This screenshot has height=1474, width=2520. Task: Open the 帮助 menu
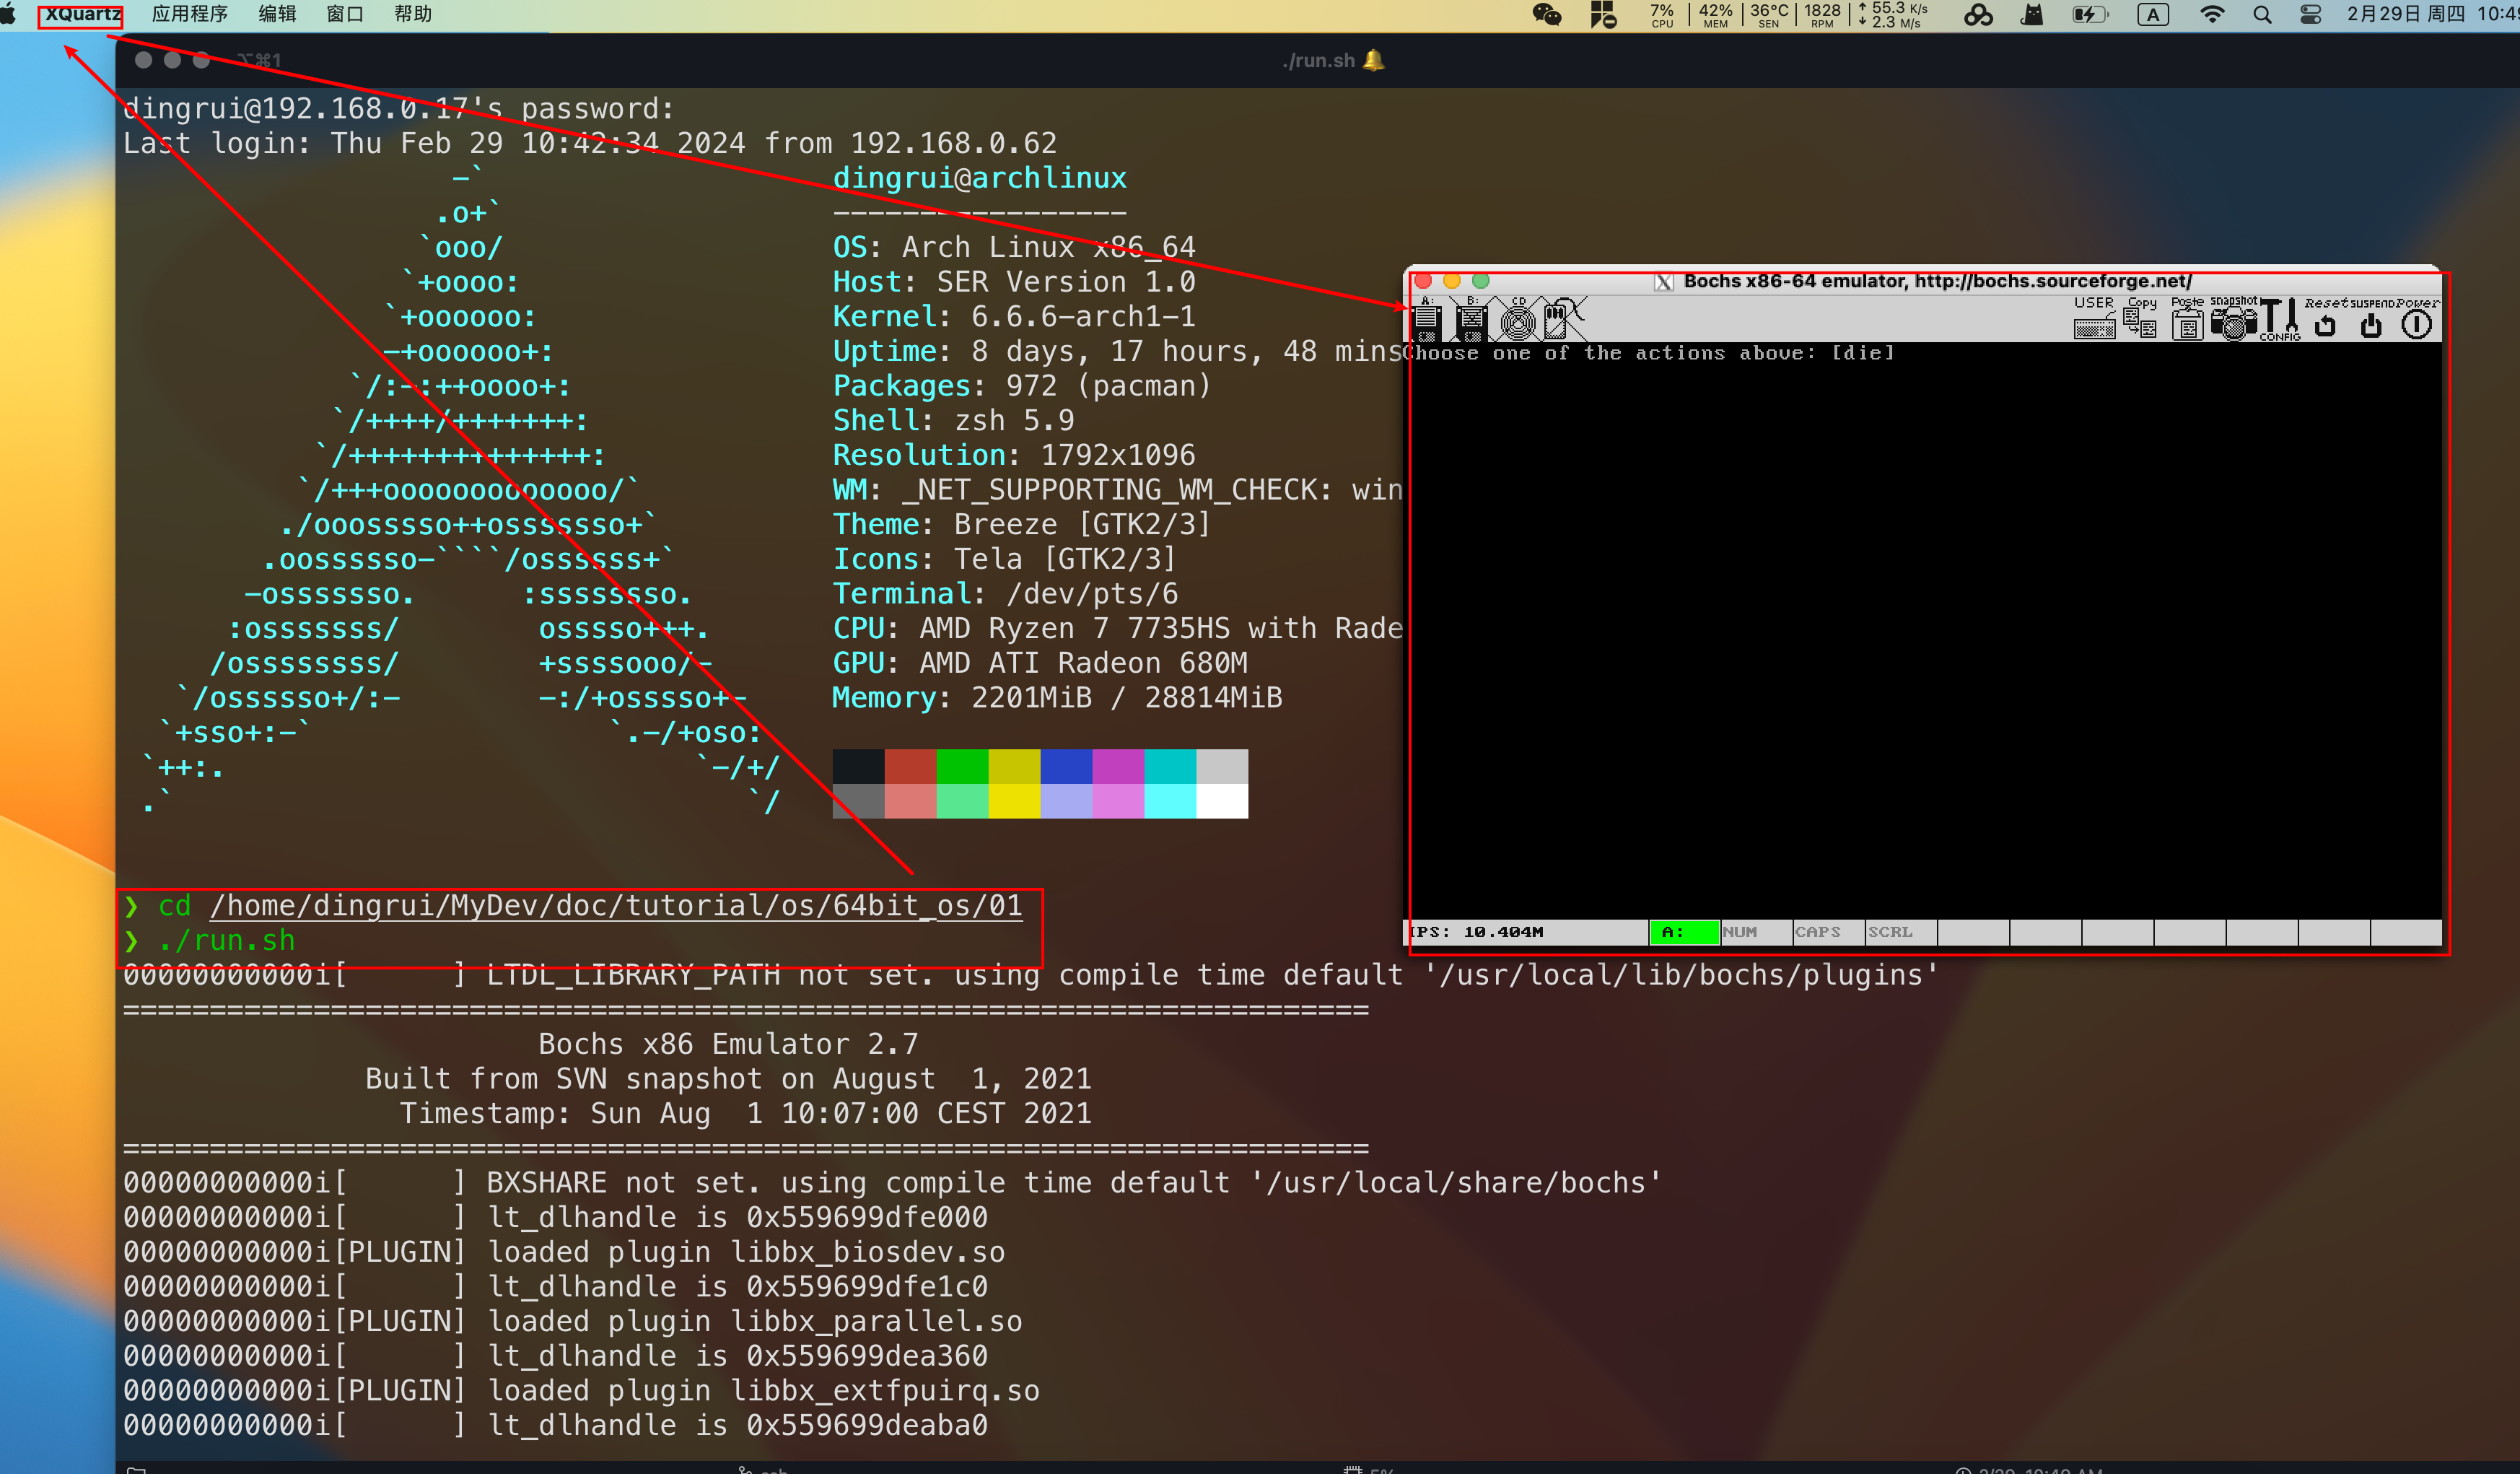412,14
